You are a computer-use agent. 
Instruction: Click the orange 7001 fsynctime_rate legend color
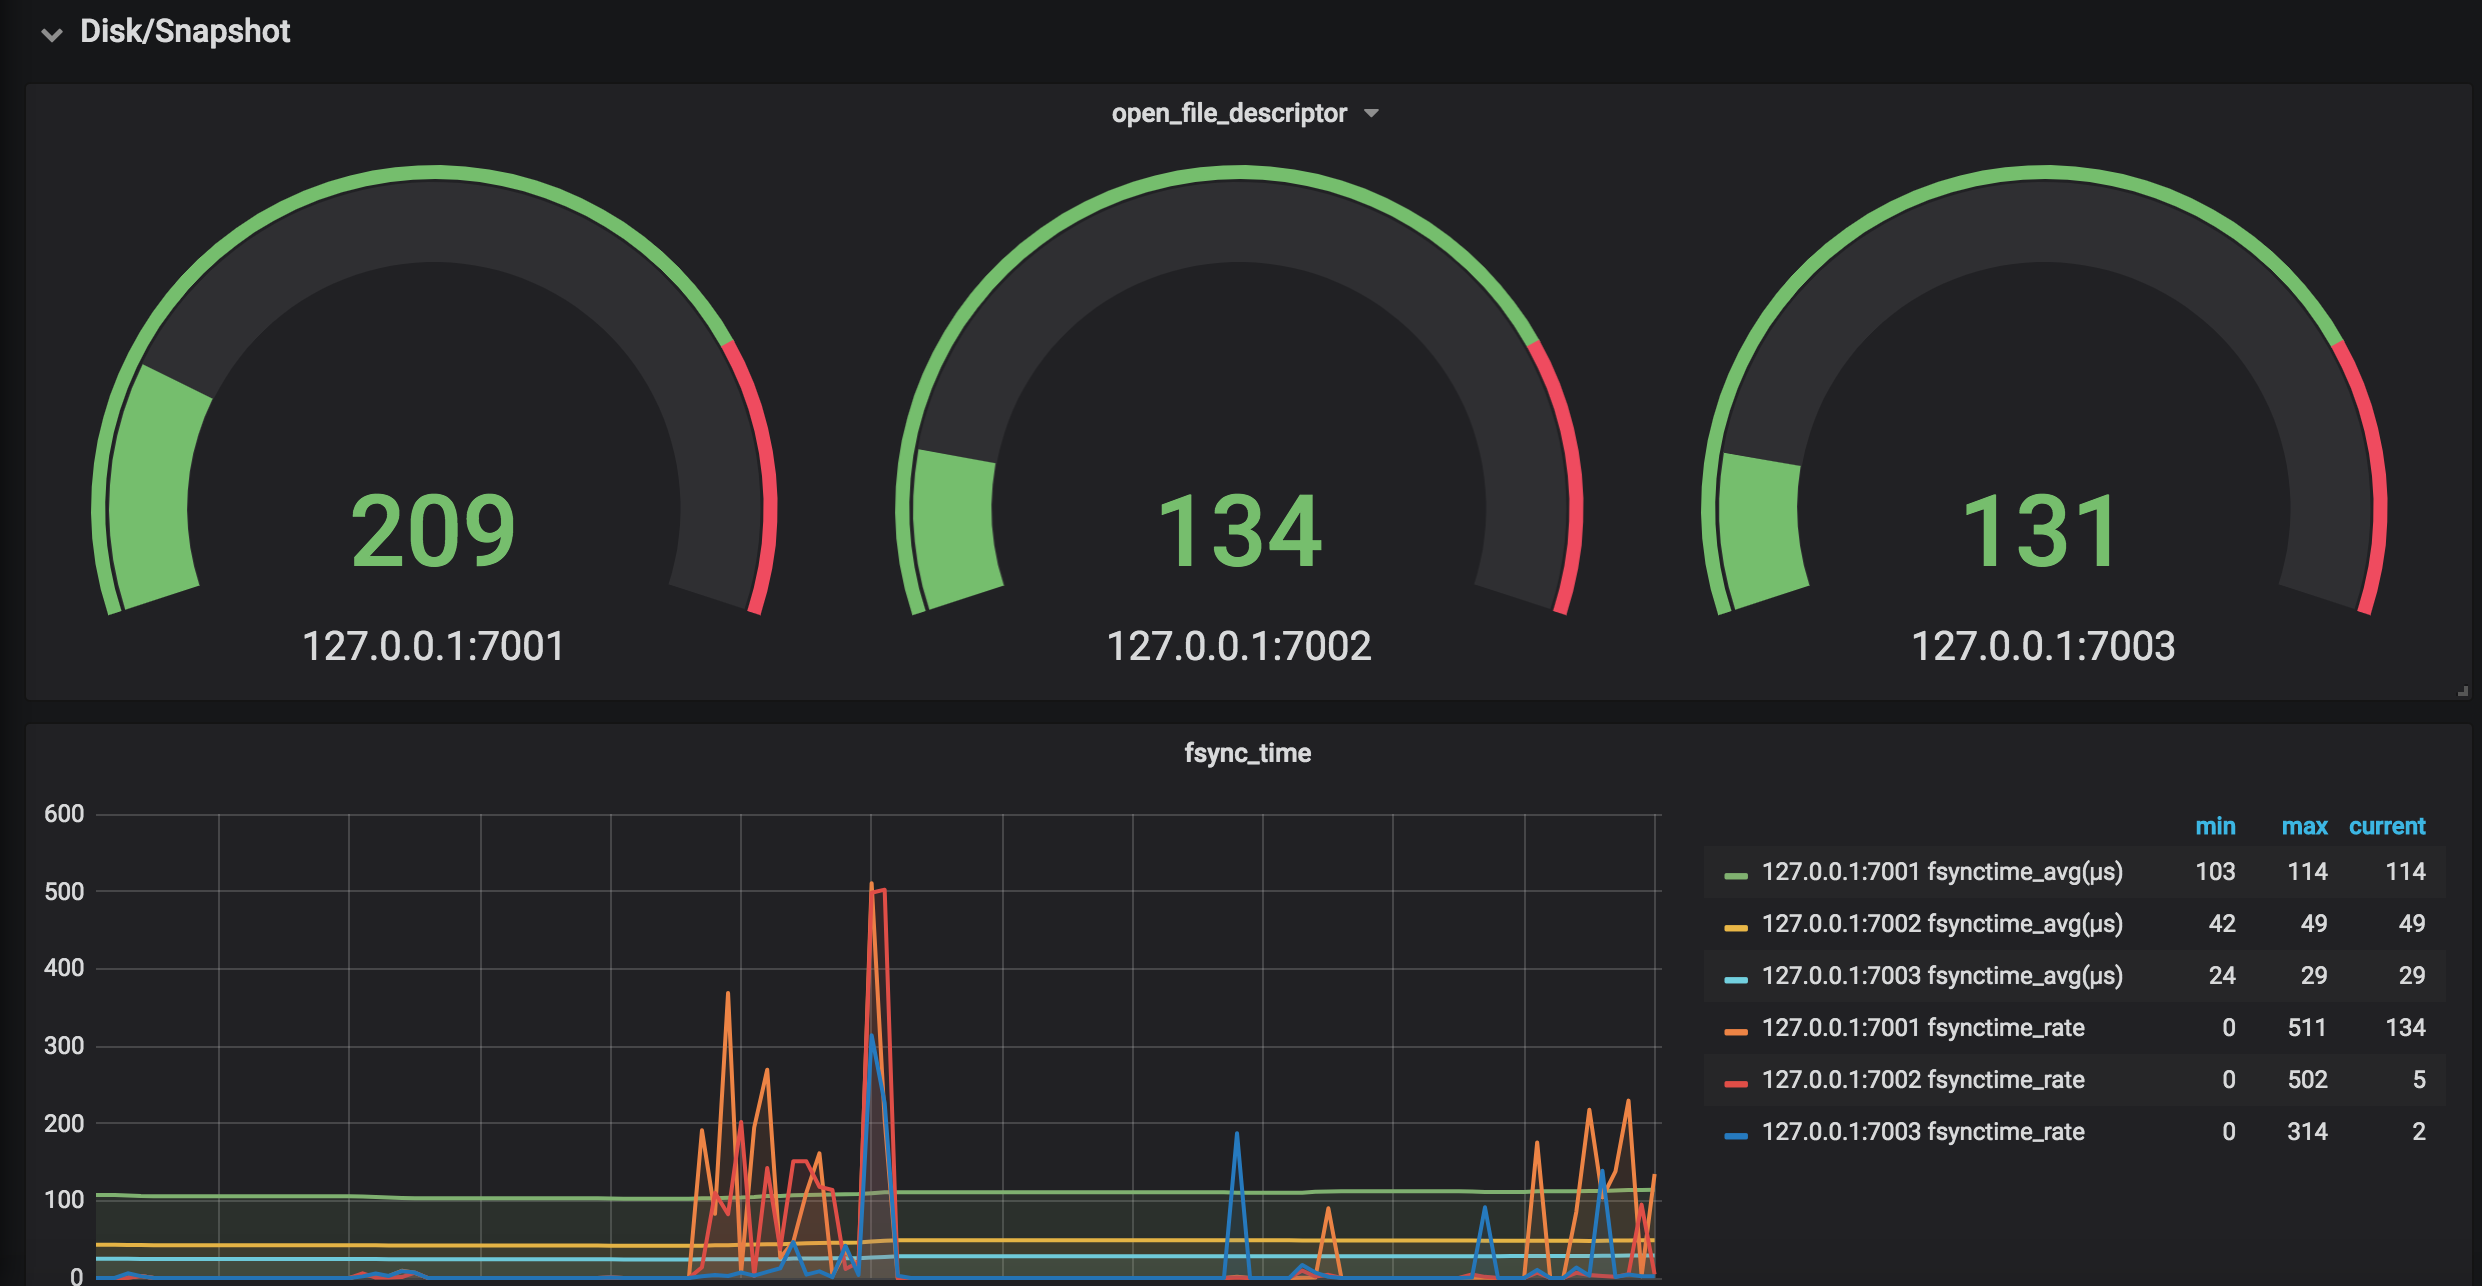[x=1735, y=1031]
